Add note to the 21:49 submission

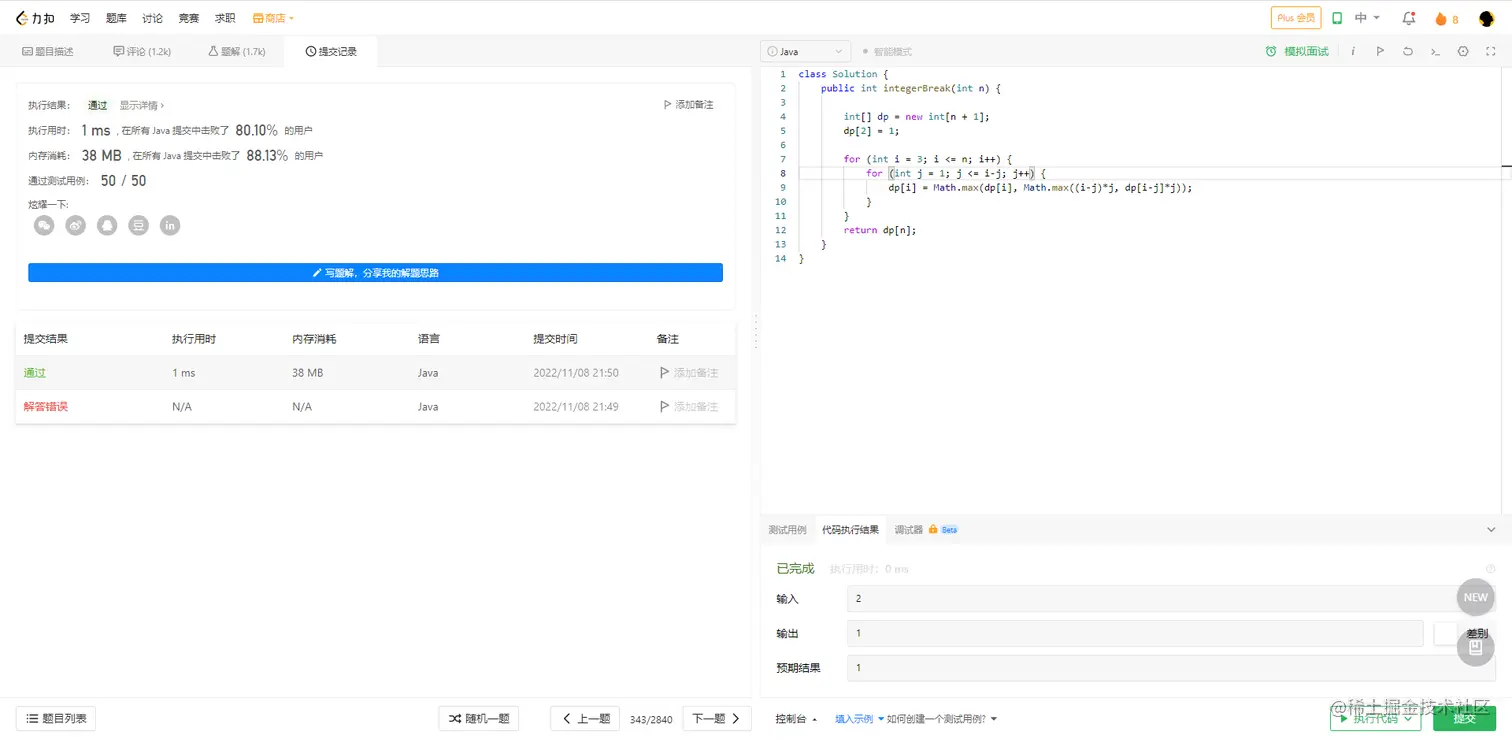689,407
